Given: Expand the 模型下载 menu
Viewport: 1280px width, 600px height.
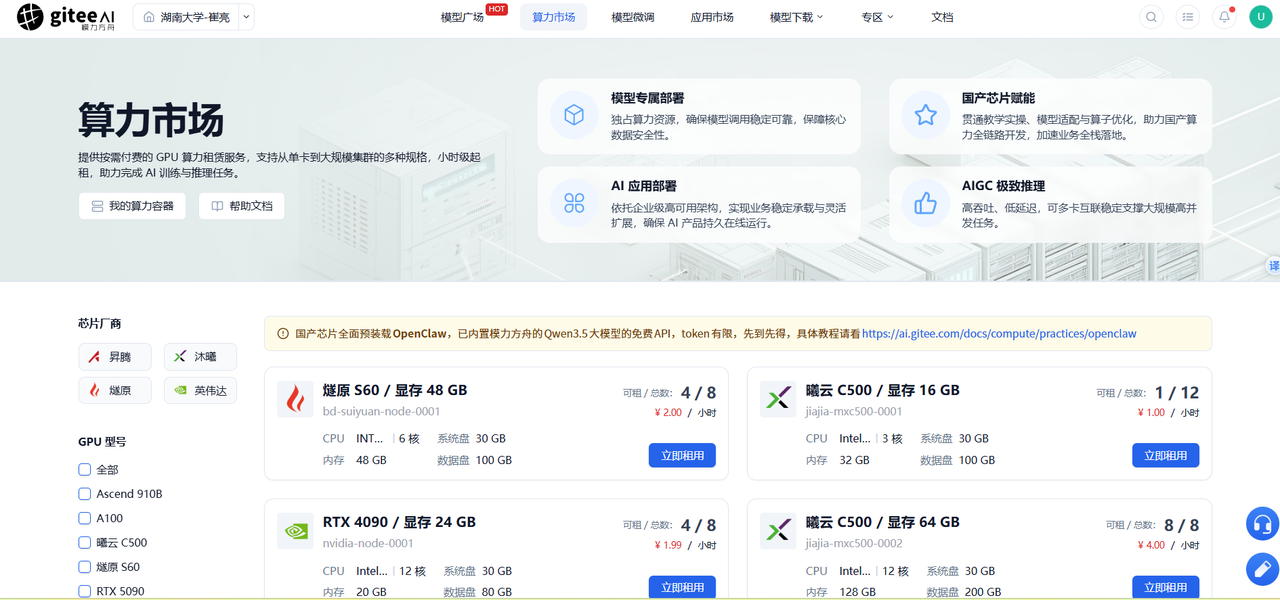Looking at the screenshot, I should point(797,17).
